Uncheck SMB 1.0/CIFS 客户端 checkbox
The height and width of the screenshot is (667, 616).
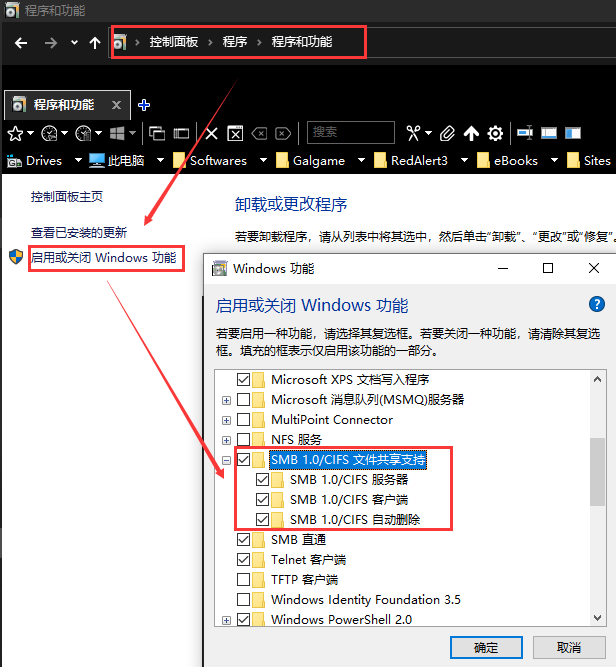[x=262, y=499]
